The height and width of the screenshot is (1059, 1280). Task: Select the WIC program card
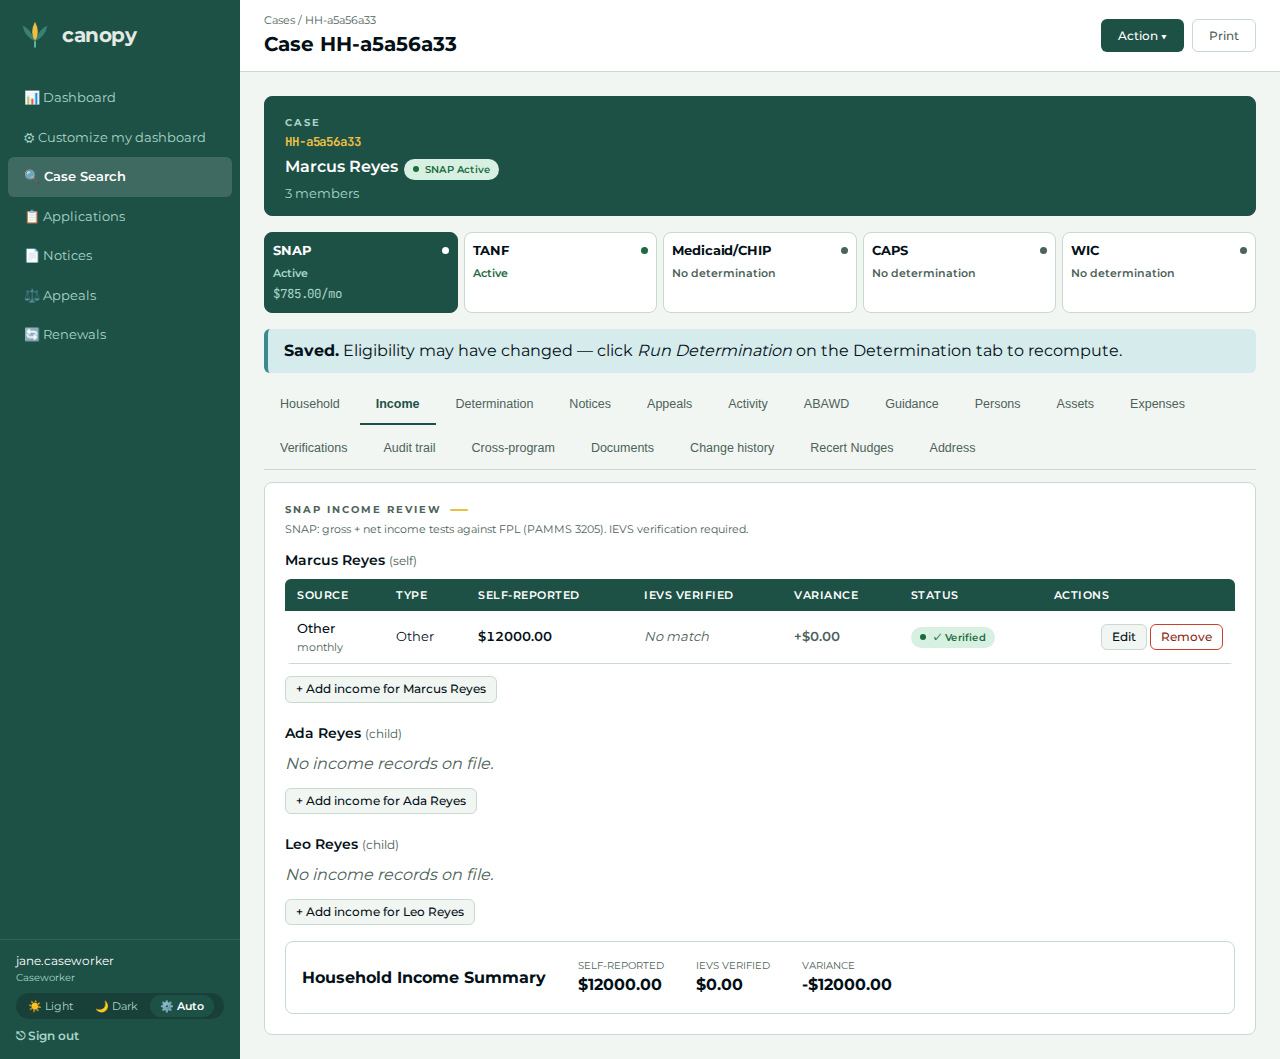[x=1158, y=272]
